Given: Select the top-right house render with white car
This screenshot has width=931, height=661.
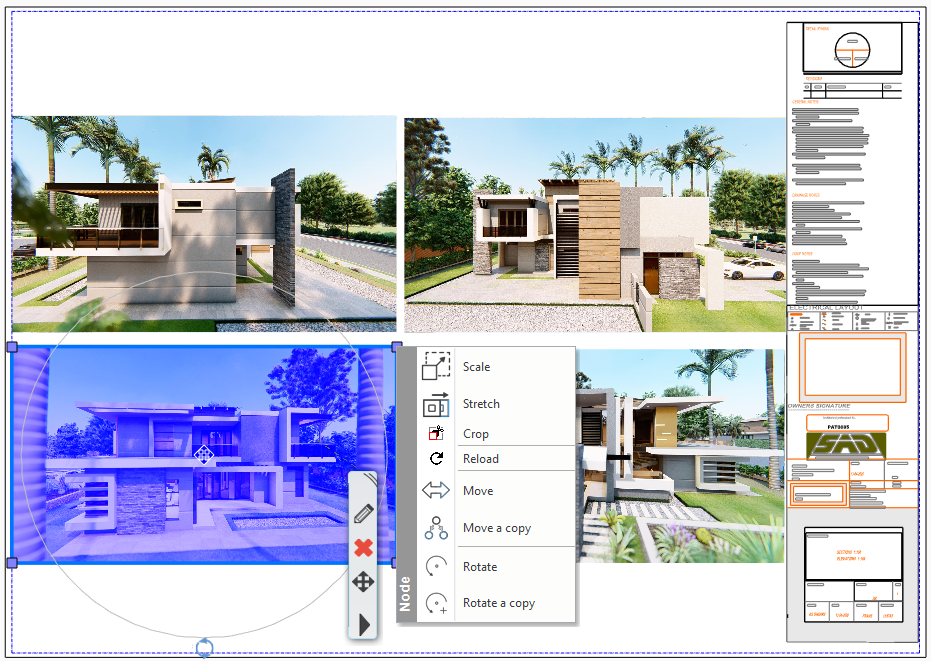Looking at the screenshot, I should tap(594, 225).
